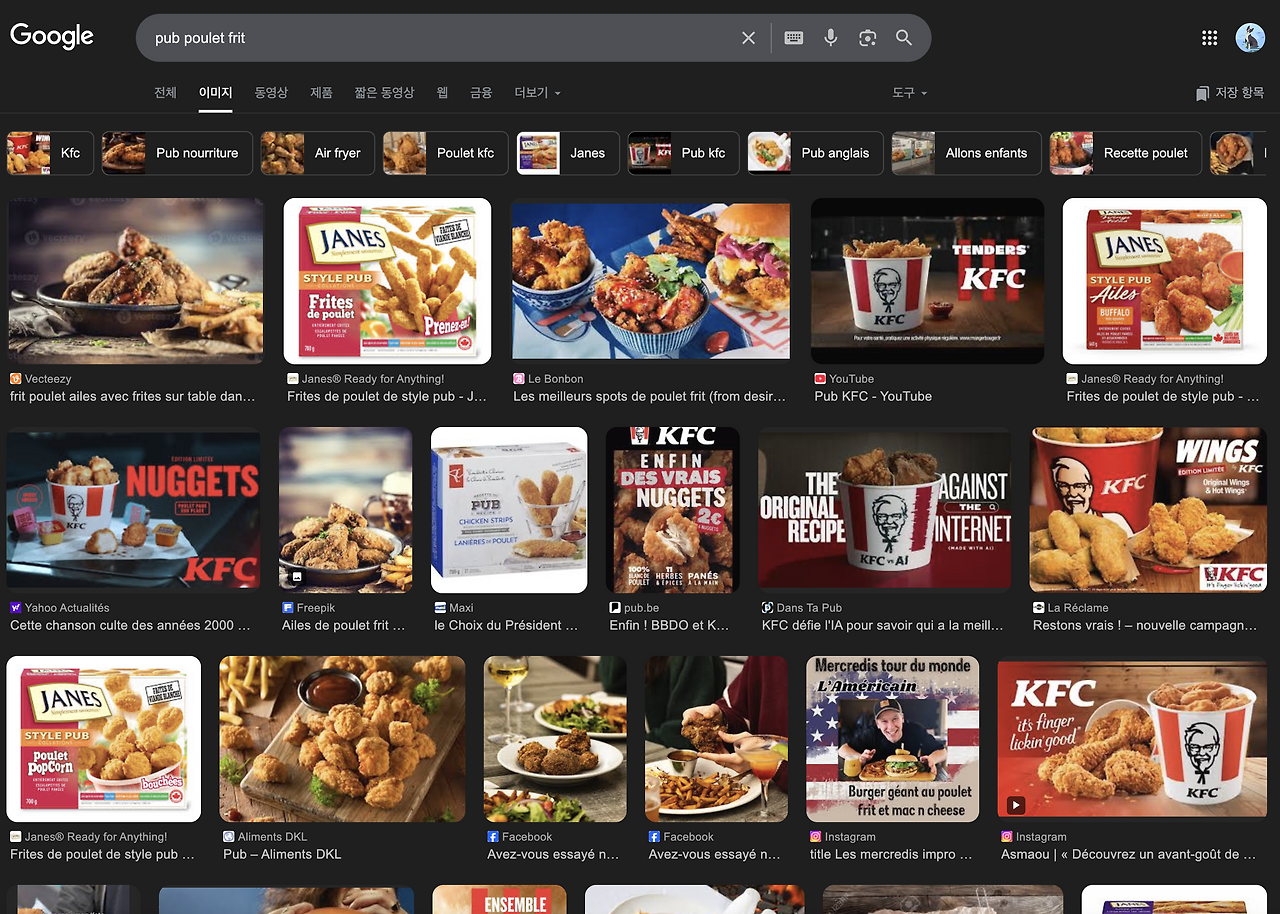Open saved items bookmark icon
This screenshot has height=914, width=1280.
point(1202,93)
